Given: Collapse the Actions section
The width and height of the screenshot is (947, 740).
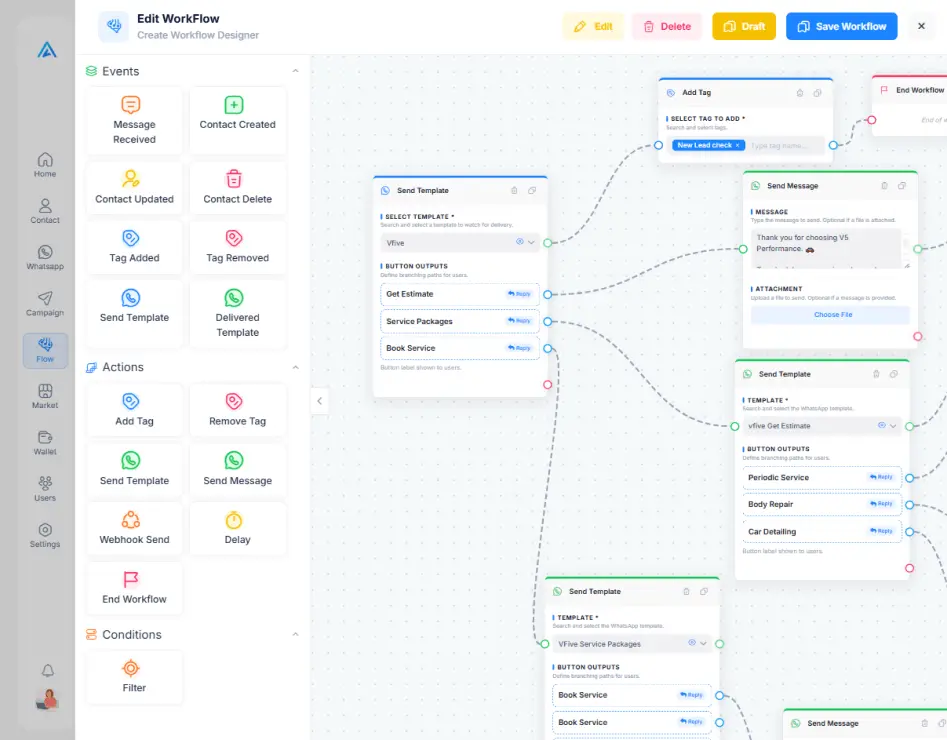Looking at the screenshot, I should (x=295, y=367).
